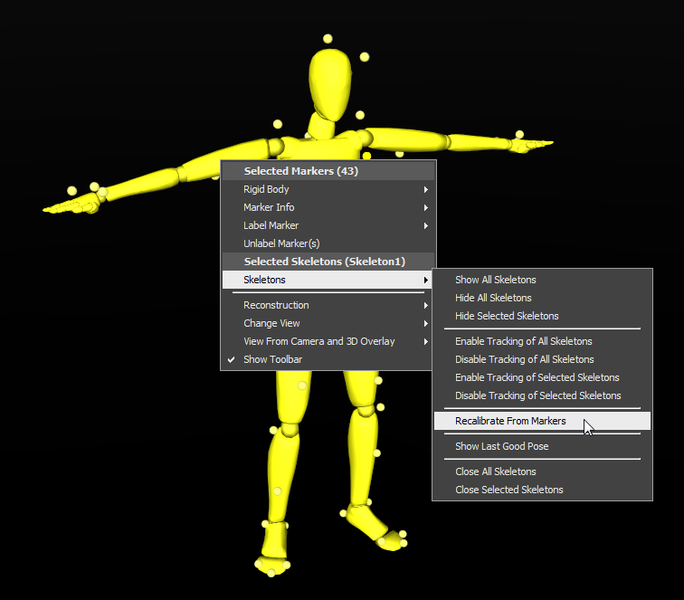The width and height of the screenshot is (684, 600).
Task: Enable Tracking of Selected Skeletons
Action: pos(537,378)
